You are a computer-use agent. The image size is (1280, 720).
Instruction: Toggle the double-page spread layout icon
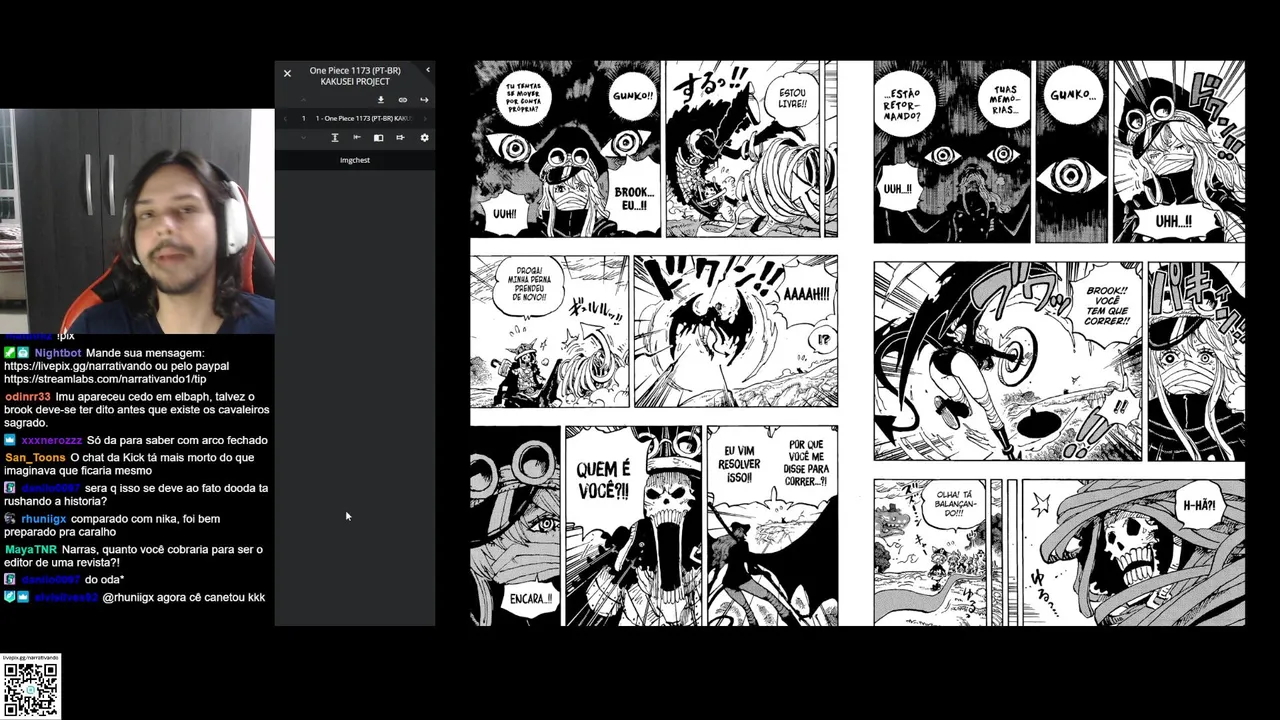(379, 138)
